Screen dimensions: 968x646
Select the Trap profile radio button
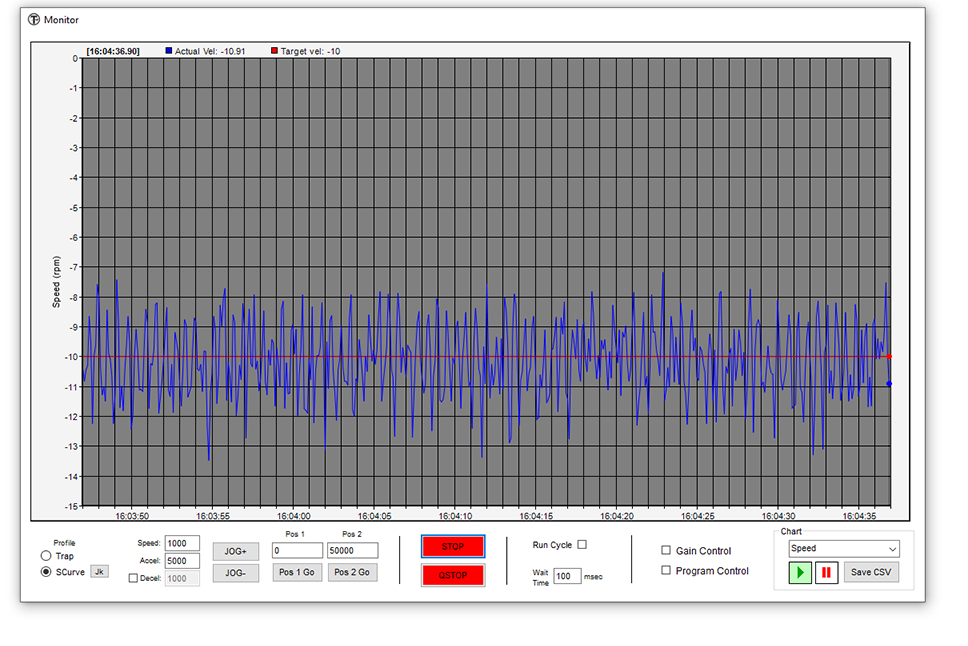click(46, 556)
